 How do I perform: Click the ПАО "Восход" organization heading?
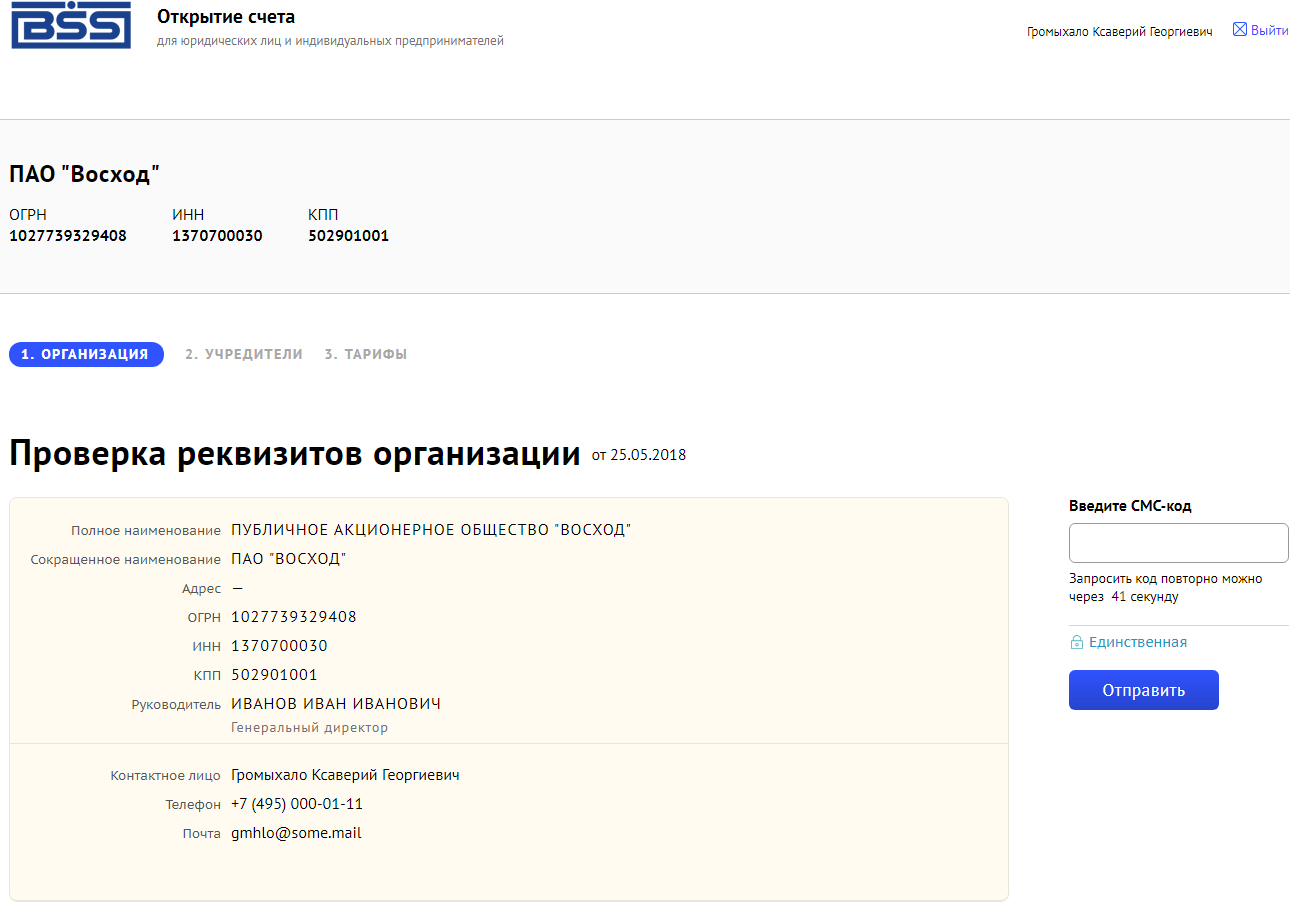pyautogui.click(x=85, y=174)
